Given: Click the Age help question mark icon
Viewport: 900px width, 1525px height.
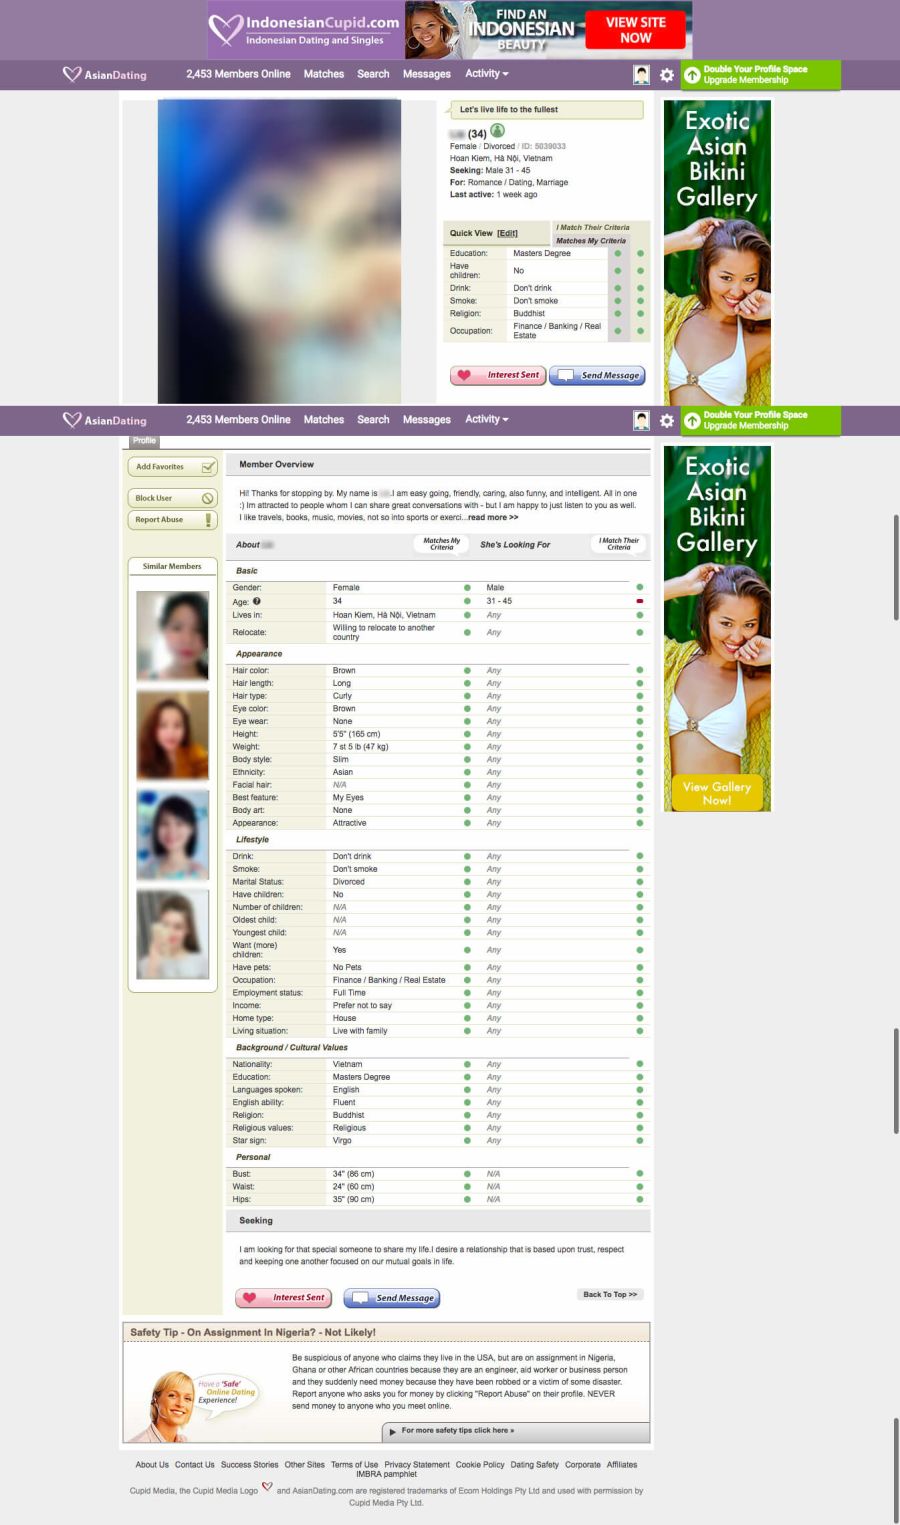Looking at the screenshot, I should click(x=257, y=601).
